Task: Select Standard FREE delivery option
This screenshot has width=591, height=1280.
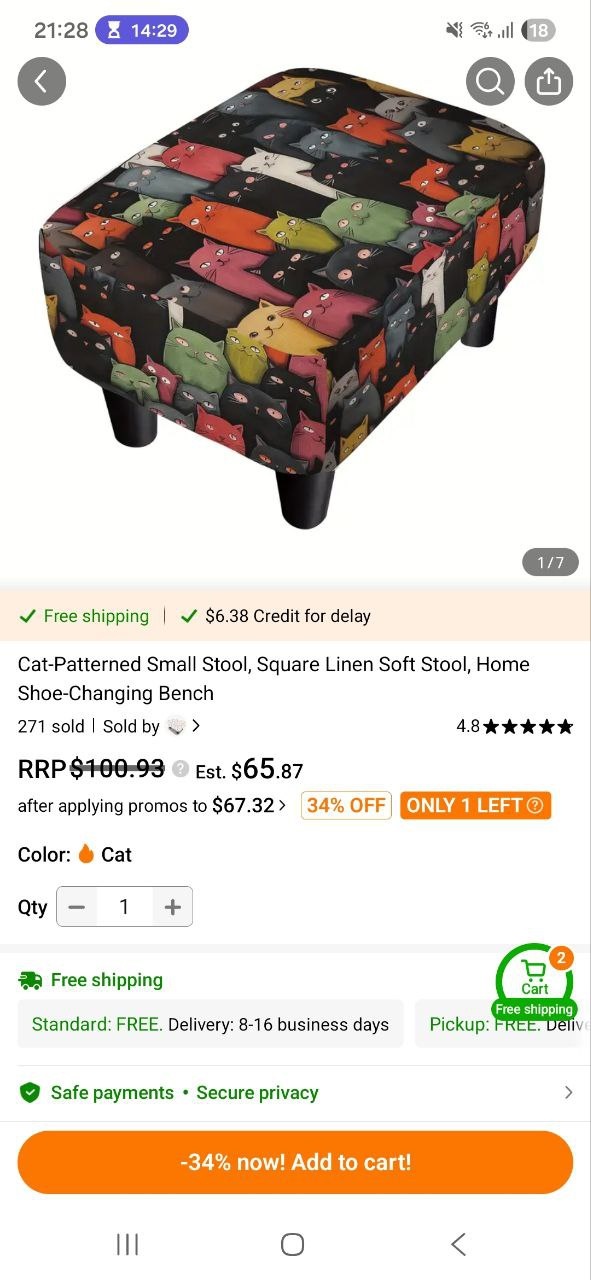Action: coord(210,1024)
